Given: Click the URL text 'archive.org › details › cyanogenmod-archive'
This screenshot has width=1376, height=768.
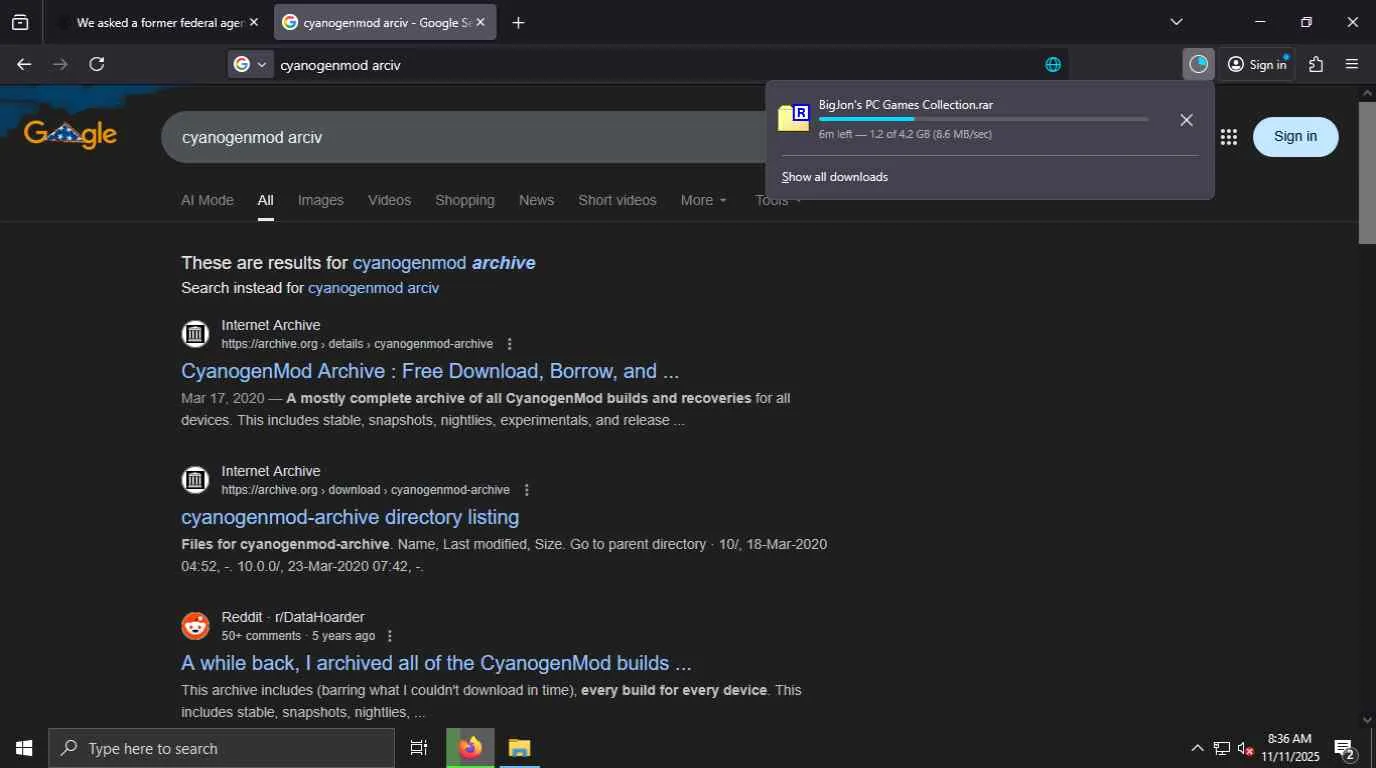Looking at the screenshot, I should (x=357, y=344).
